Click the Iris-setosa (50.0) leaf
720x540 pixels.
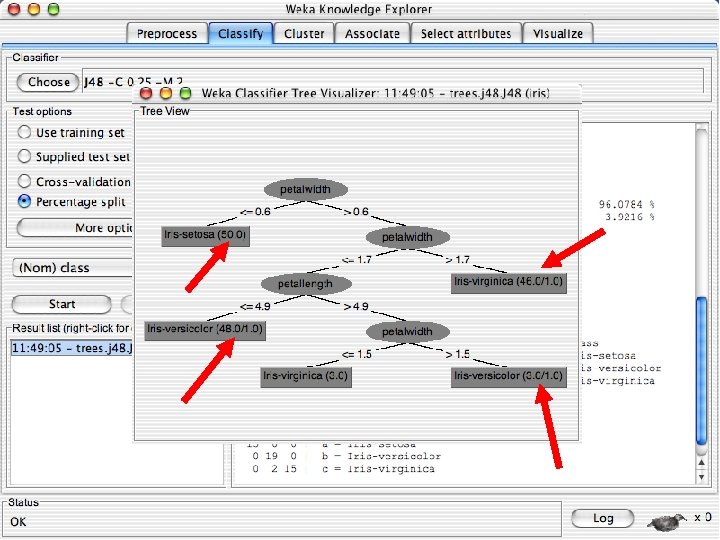tap(205, 236)
